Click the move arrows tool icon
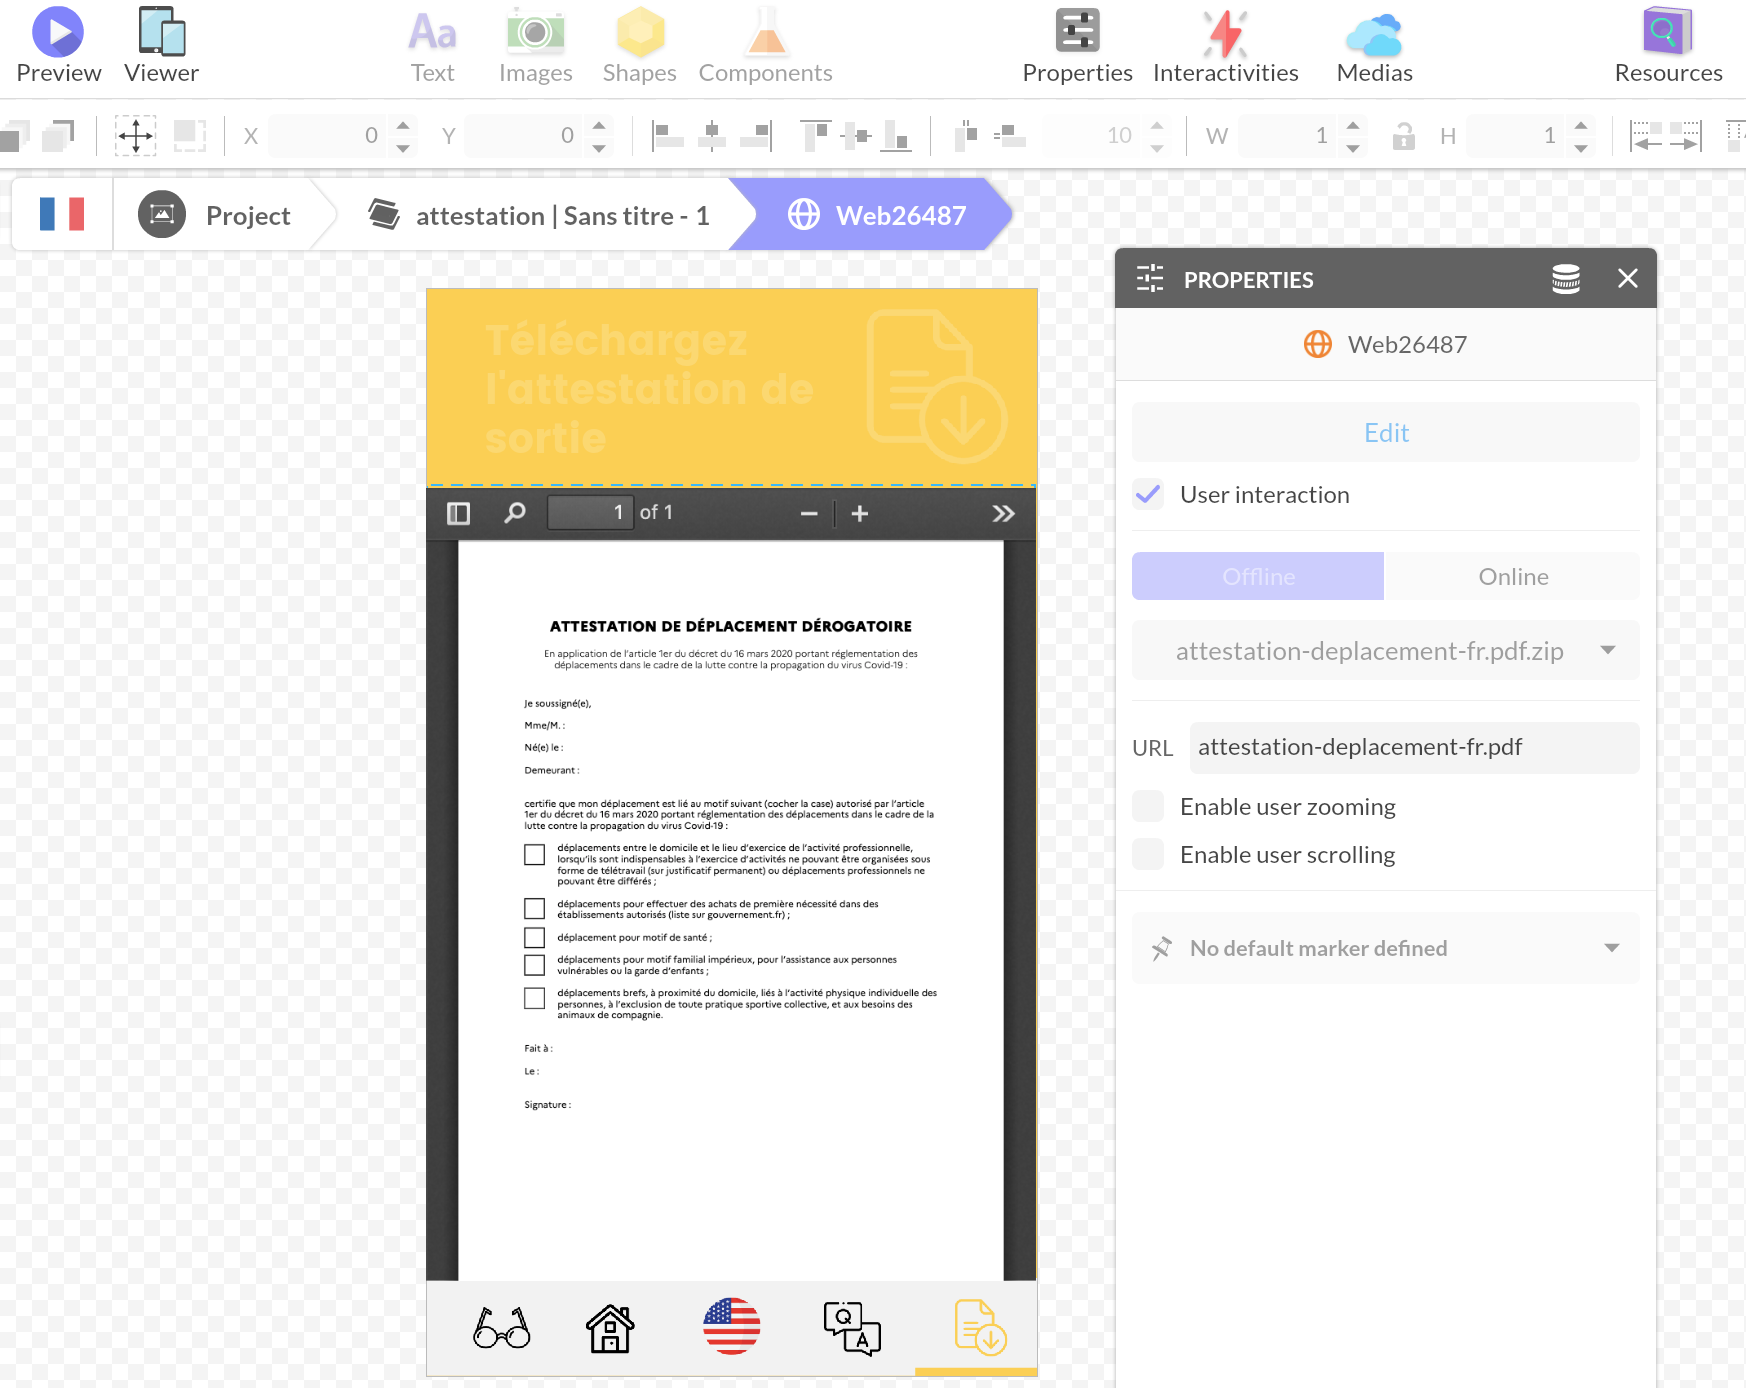1746x1388 pixels. click(x=135, y=135)
